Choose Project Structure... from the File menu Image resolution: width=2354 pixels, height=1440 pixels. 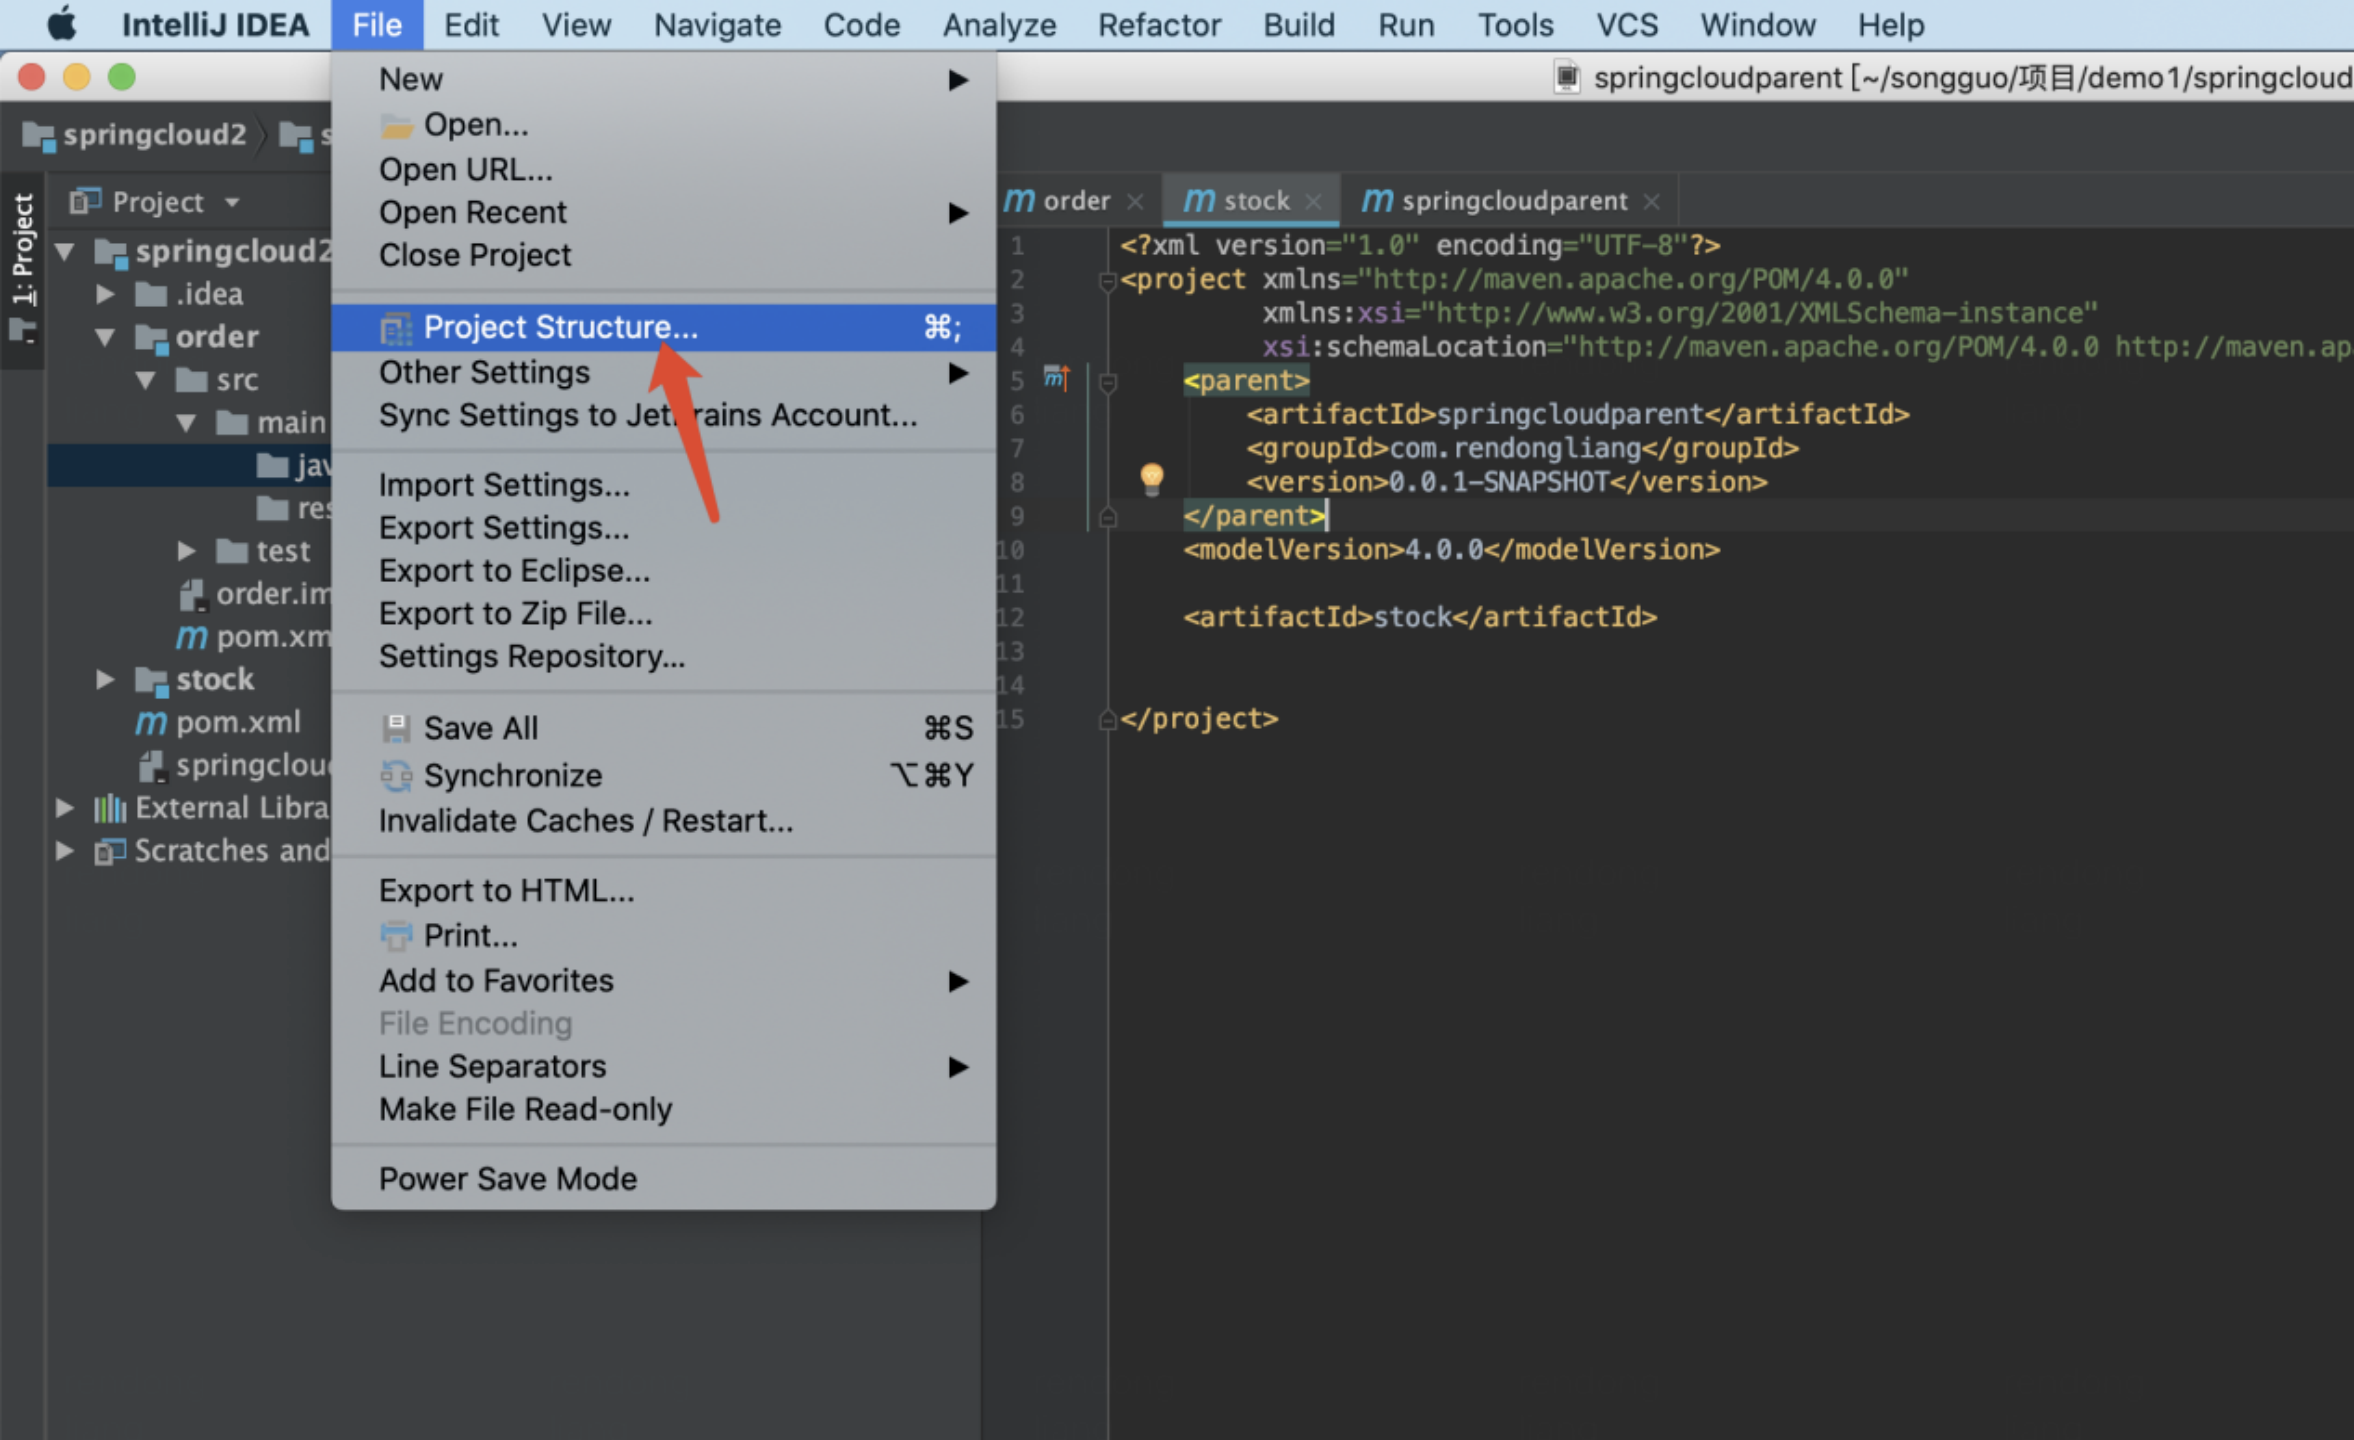(x=663, y=328)
